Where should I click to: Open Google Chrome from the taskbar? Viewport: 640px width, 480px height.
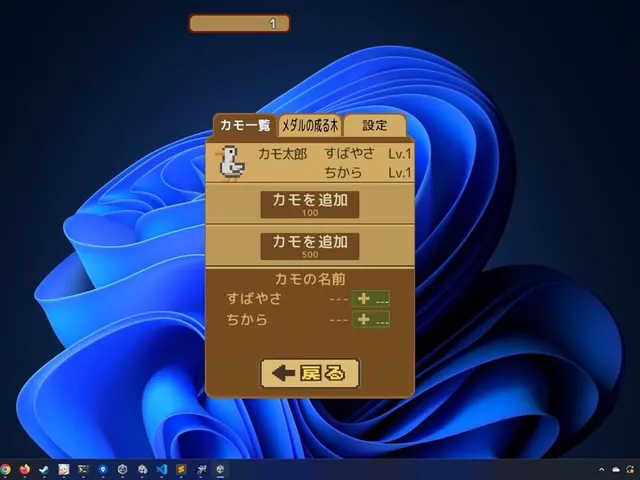coord(5,470)
